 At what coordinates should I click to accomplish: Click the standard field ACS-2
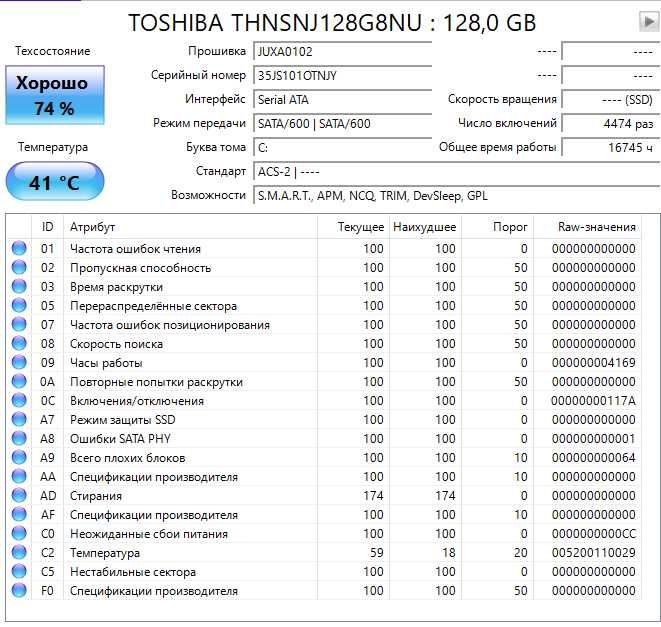[457, 172]
